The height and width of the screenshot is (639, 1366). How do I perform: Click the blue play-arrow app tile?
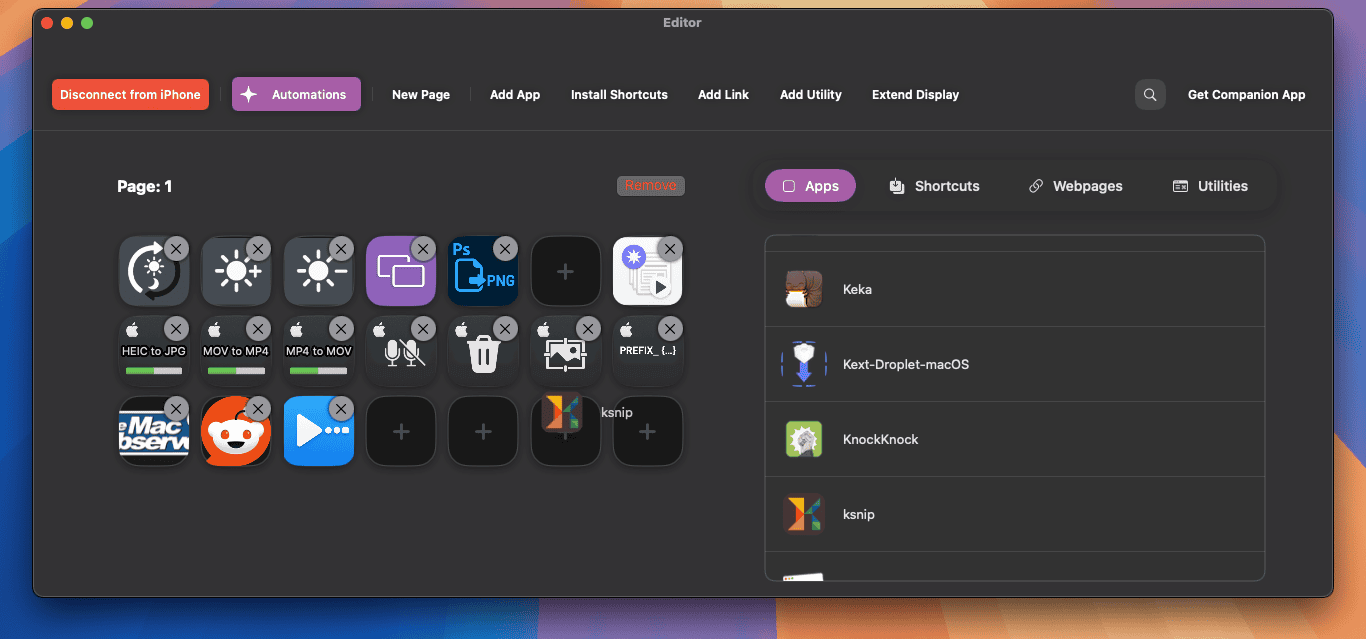click(x=318, y=431)
